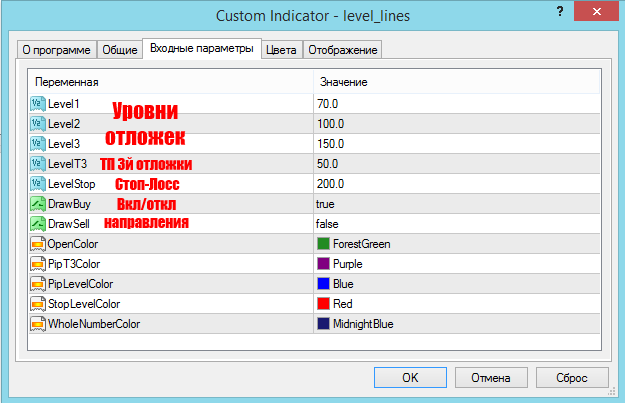Click the Blue value text
Screen dimensions: 625x403
(x=343, y=284)
